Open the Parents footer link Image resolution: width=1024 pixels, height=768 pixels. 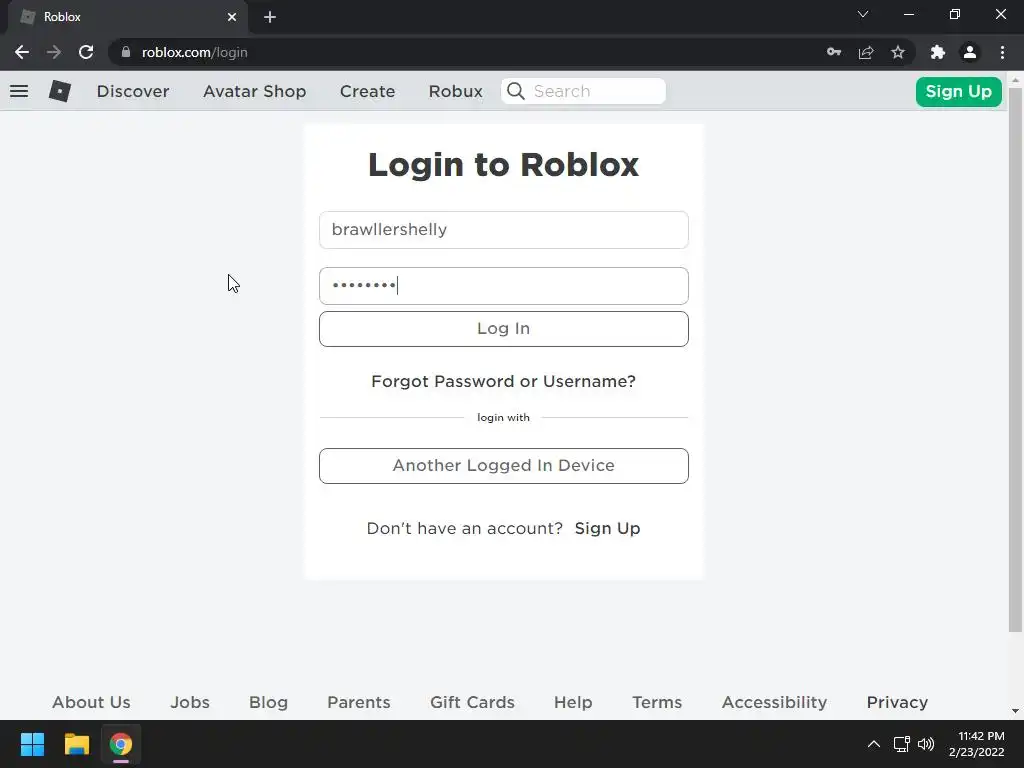point(359,702)
